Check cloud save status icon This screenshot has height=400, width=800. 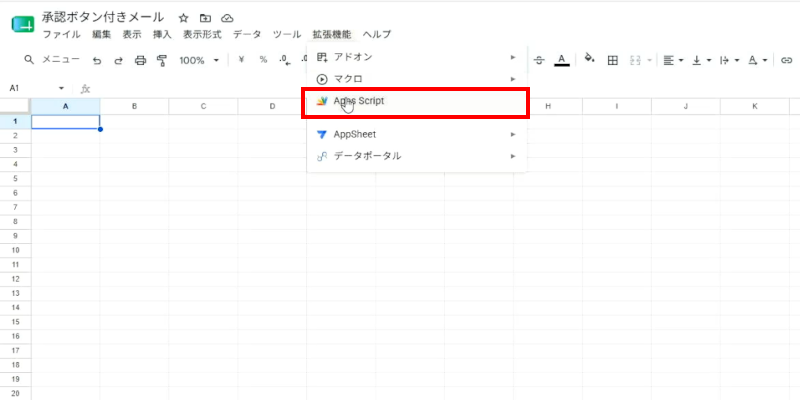tap(227, 18)
